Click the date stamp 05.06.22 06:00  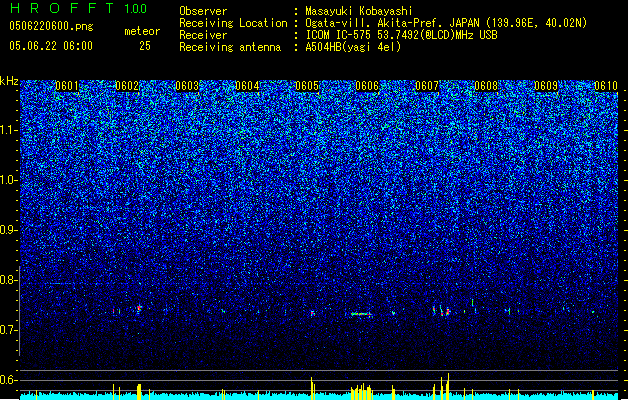tap(51, 46)
